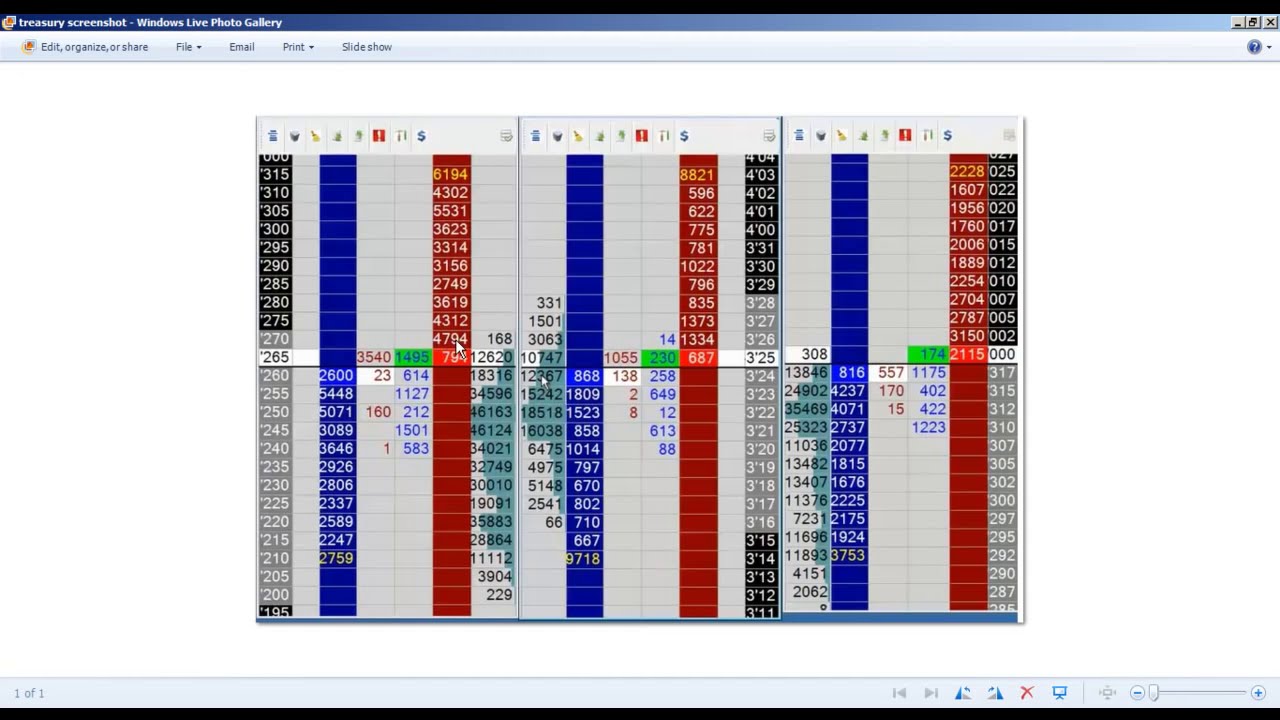Click the yellow 3753 bid cell
This screenshot has width=1280, height=720.
(x=848, y=556)
